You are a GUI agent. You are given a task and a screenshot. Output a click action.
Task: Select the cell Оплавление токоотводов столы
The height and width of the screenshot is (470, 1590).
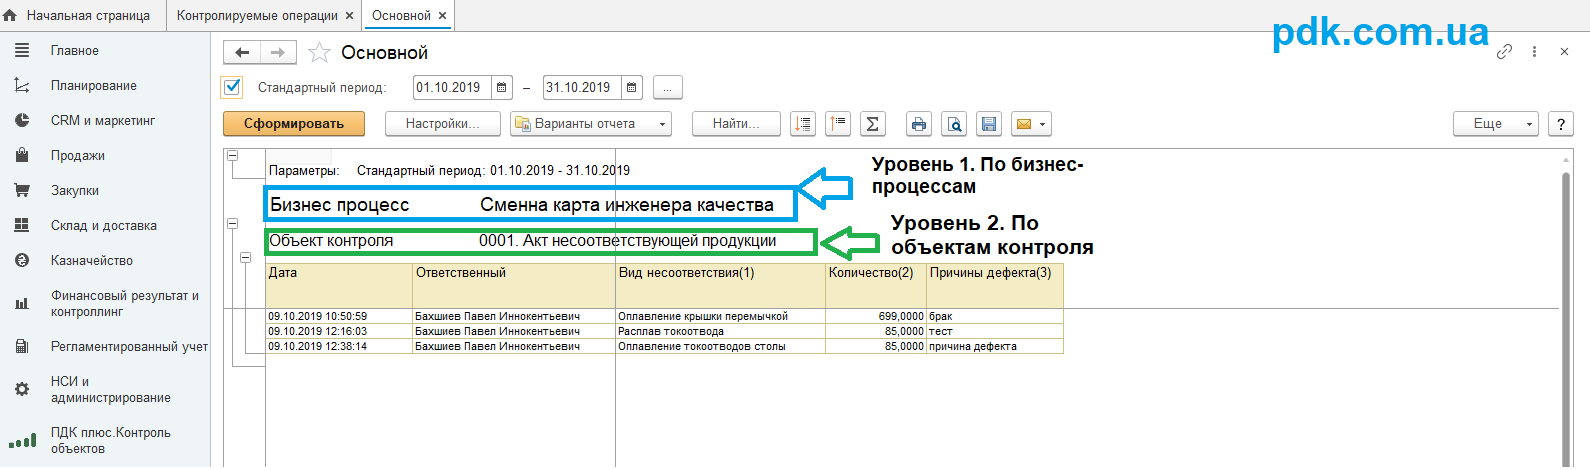[720, 346]
